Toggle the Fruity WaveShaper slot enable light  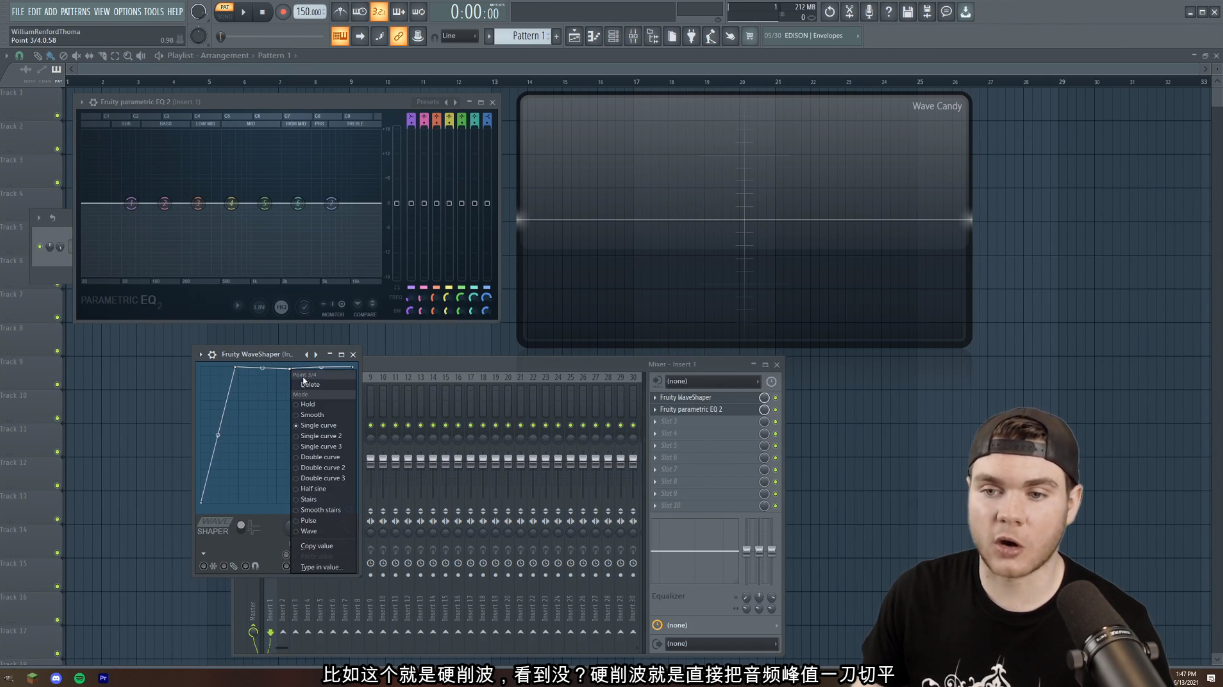775,398
